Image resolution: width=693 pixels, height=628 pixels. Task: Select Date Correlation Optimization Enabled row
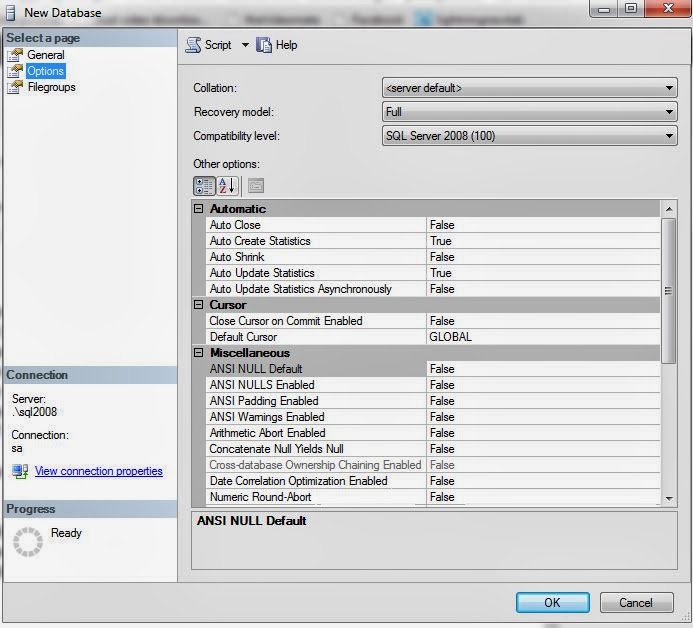[433, 481]
